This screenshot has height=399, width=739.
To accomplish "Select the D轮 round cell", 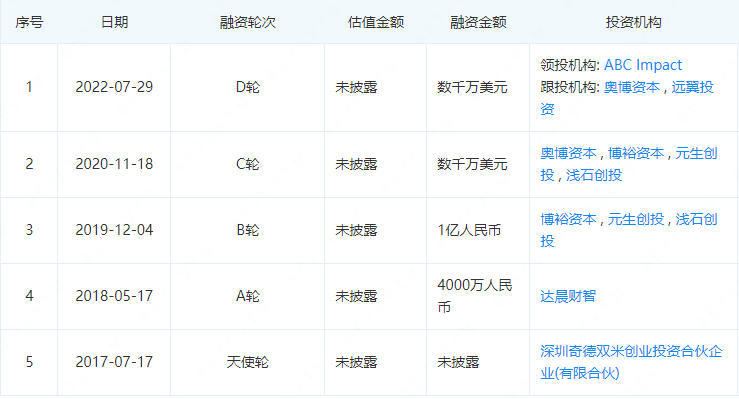I will tap(247, 87).
